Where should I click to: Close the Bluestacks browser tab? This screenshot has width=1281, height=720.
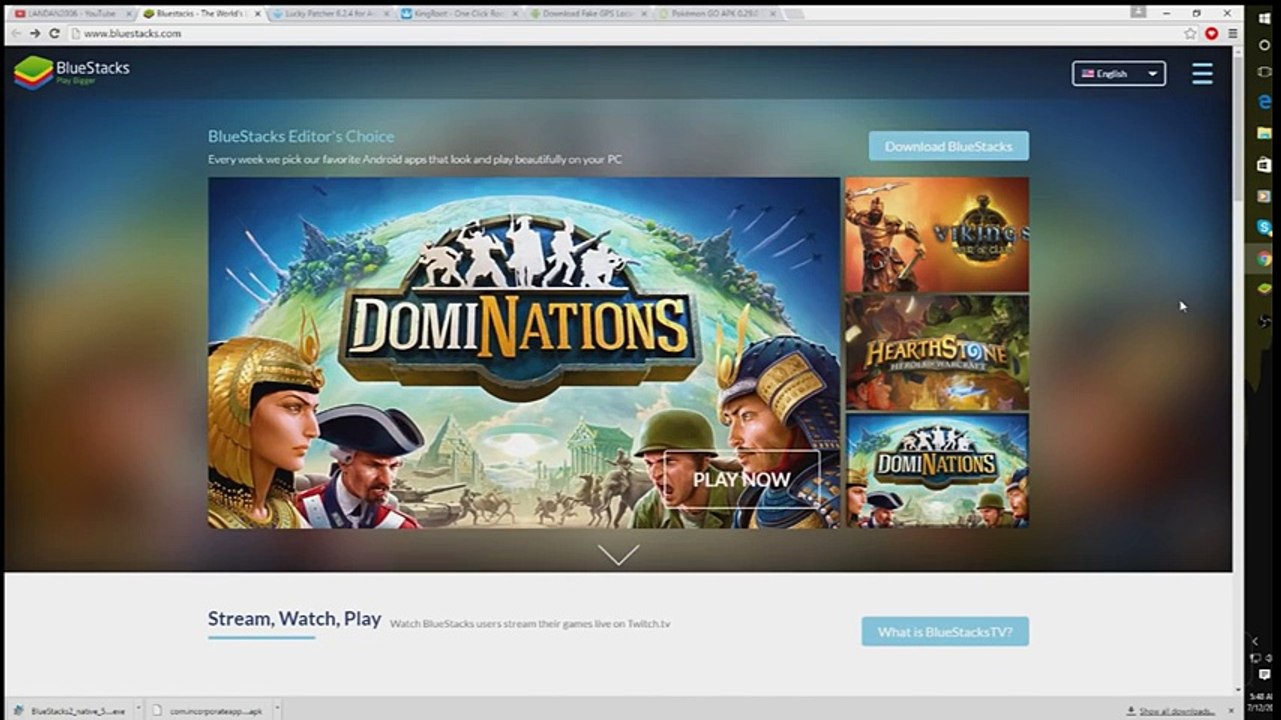pos(257,14)
